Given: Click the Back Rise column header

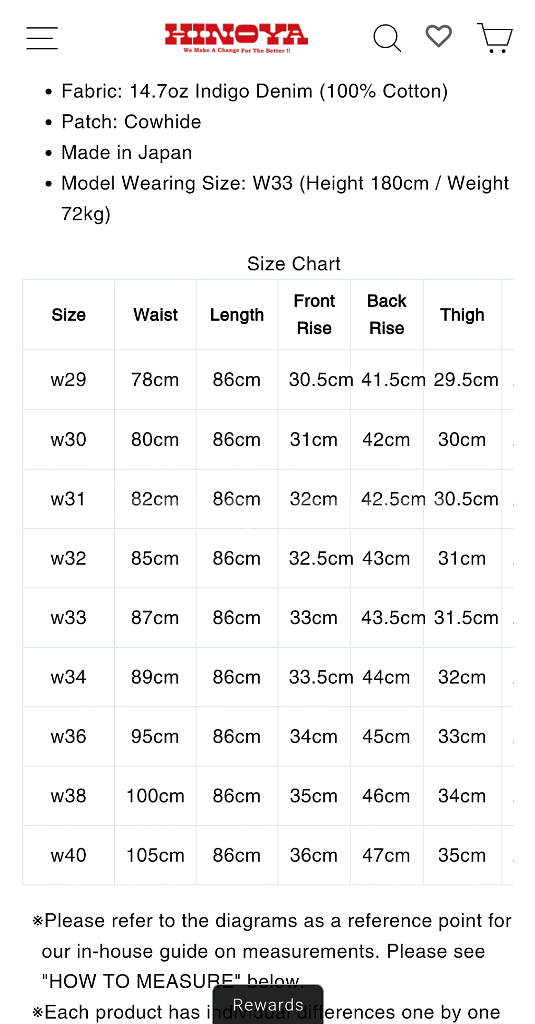Looking at the screenshot, I should pos(387,315).
